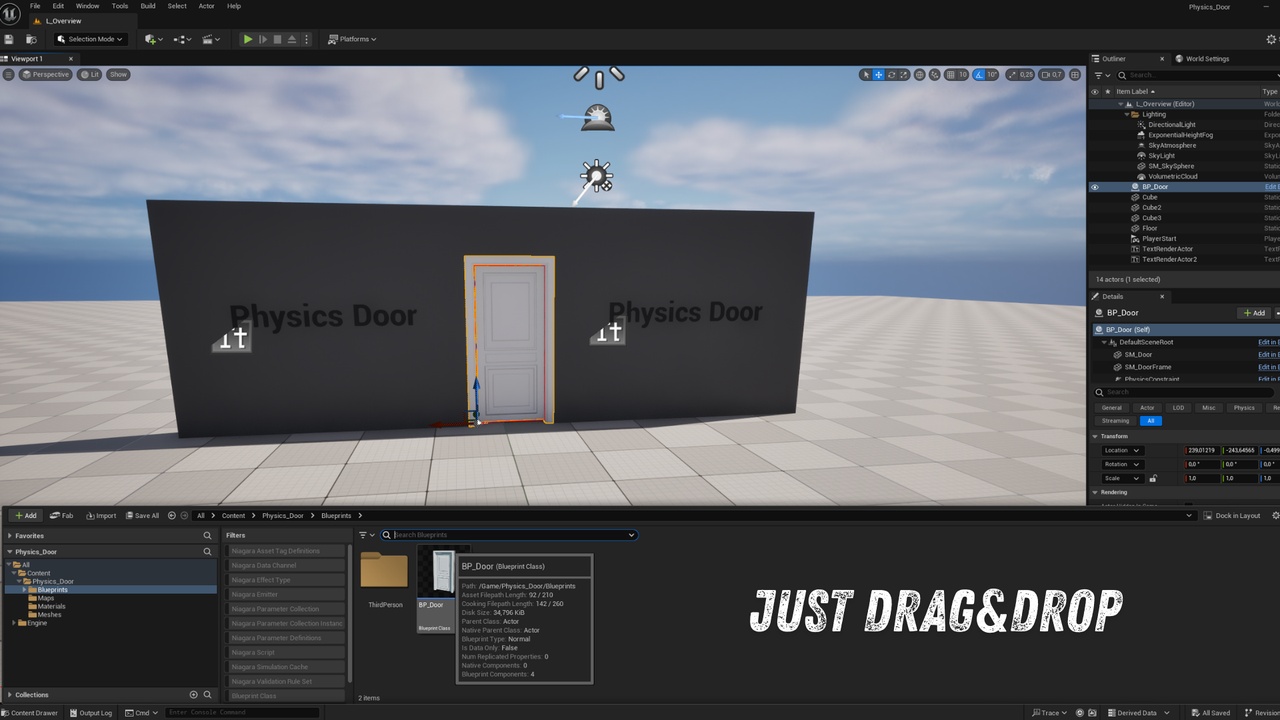Open the Build menu
This screenshot has width=1280, height=720.
point(148,6)
